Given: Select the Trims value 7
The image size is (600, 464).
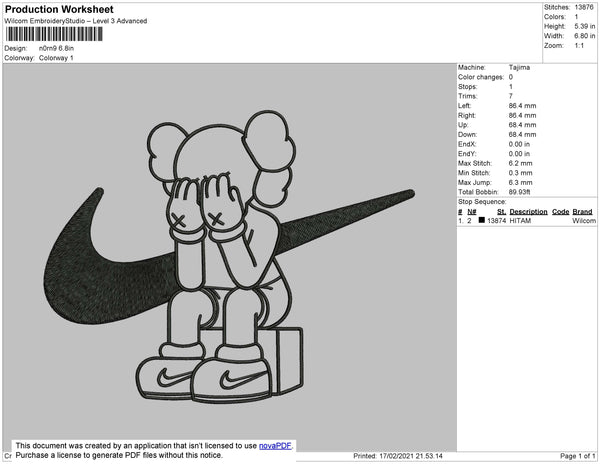Looking at the screenshot, I should [x=510, y=96].
